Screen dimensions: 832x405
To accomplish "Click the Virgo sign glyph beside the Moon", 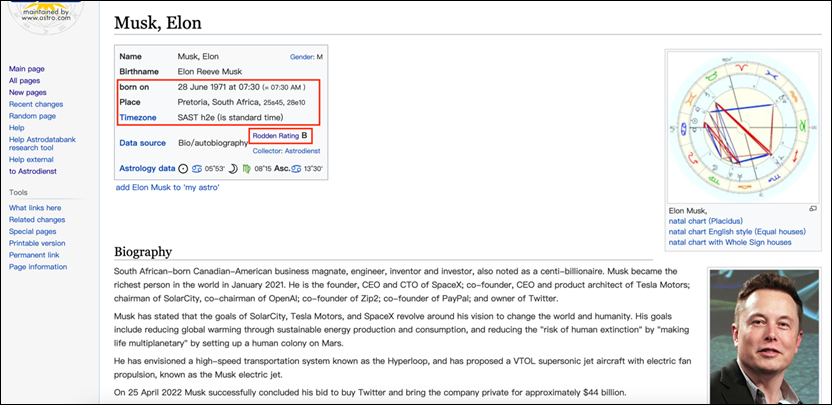I will 247,169.
